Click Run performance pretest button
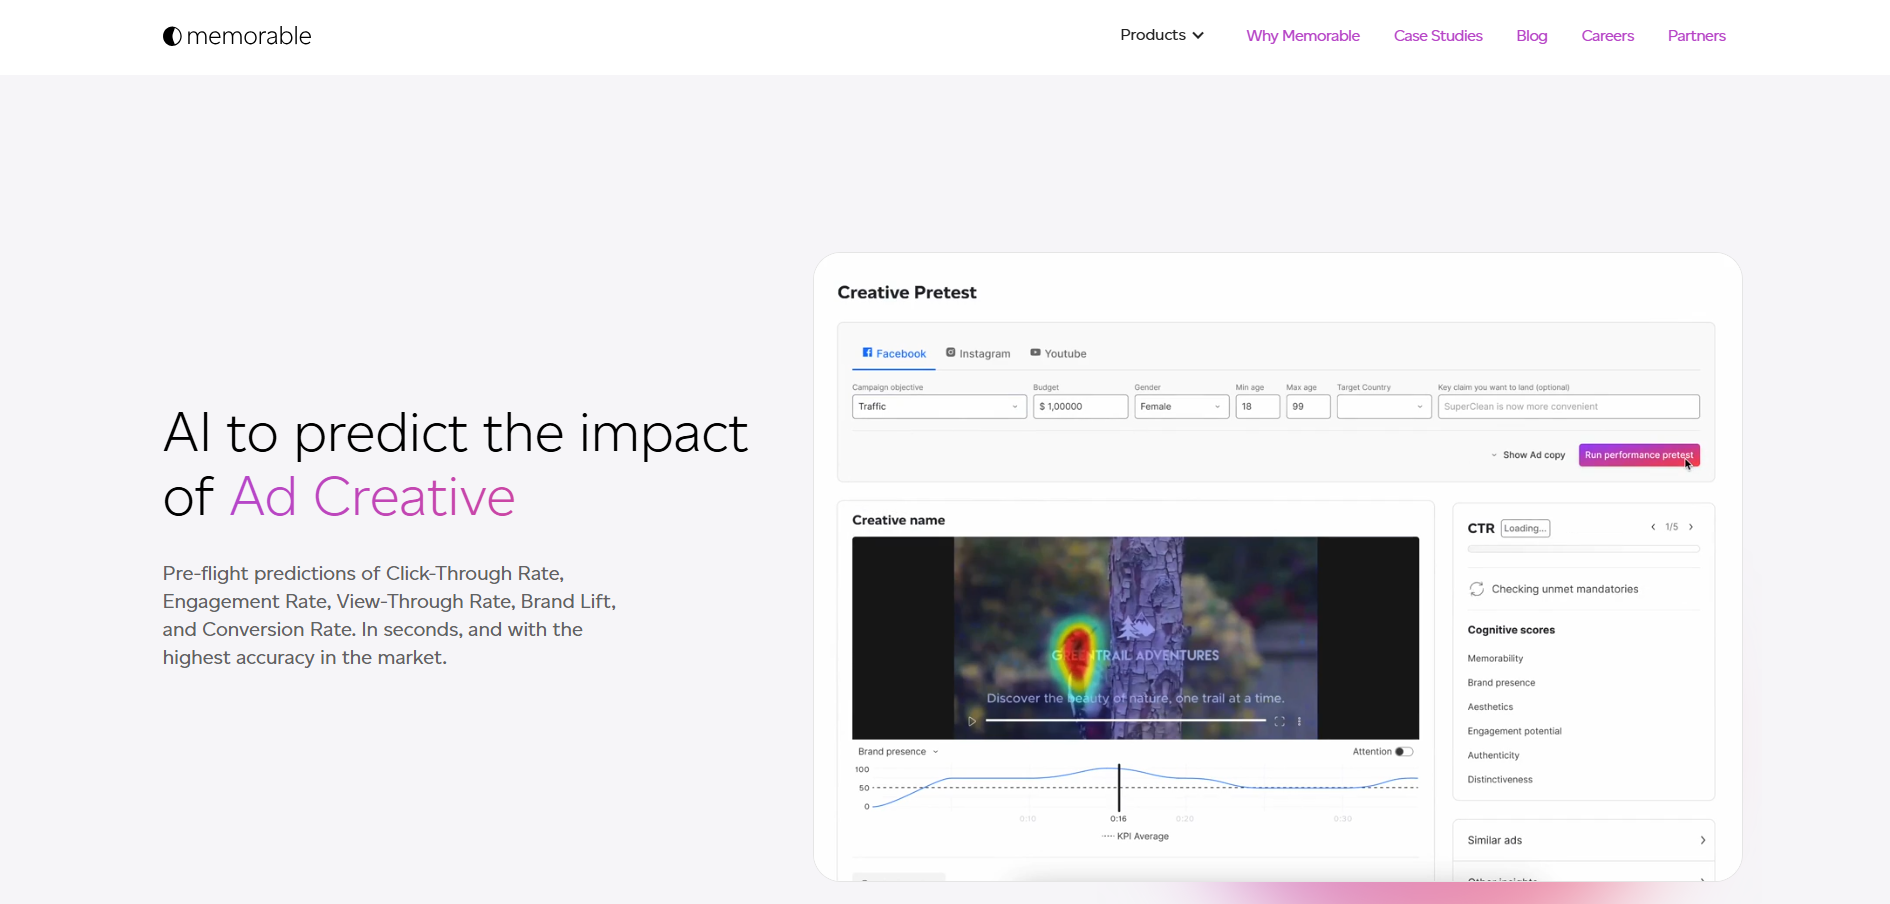Screen dimensions: 1890x904 click(1638, 455)
